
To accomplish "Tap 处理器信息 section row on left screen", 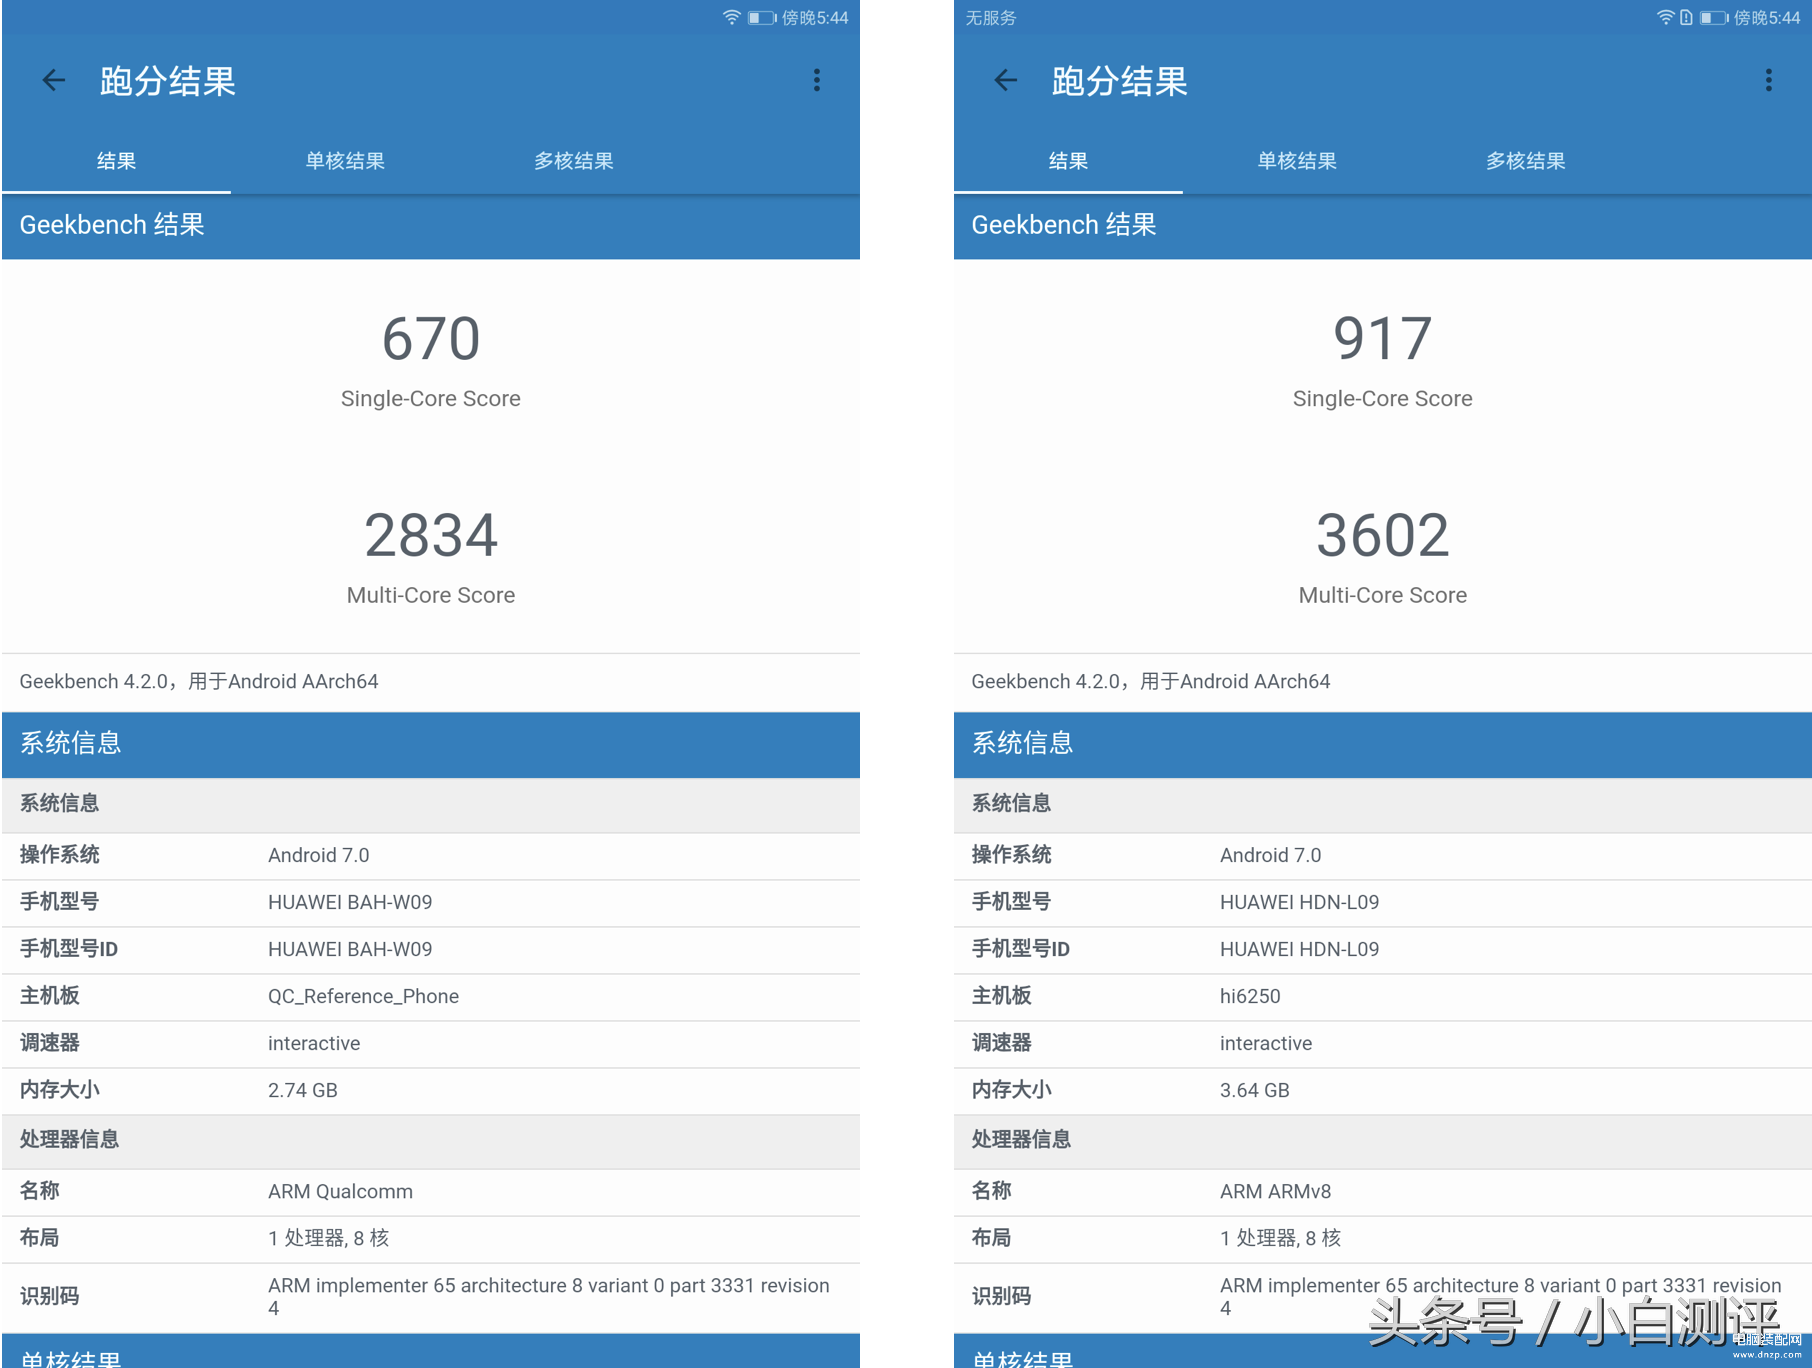I will (431, 1140).
